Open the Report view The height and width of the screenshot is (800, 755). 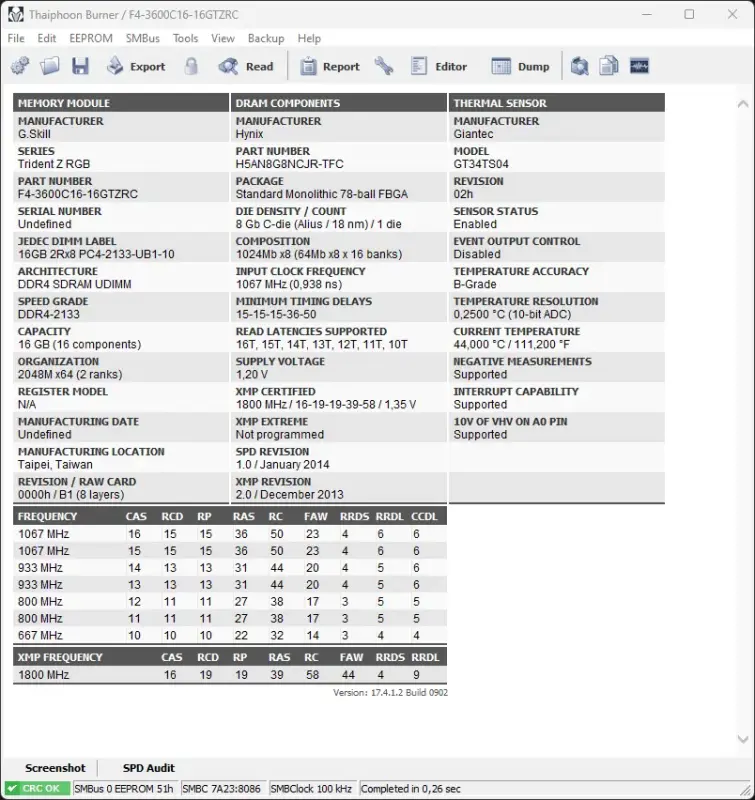point(329,67)
